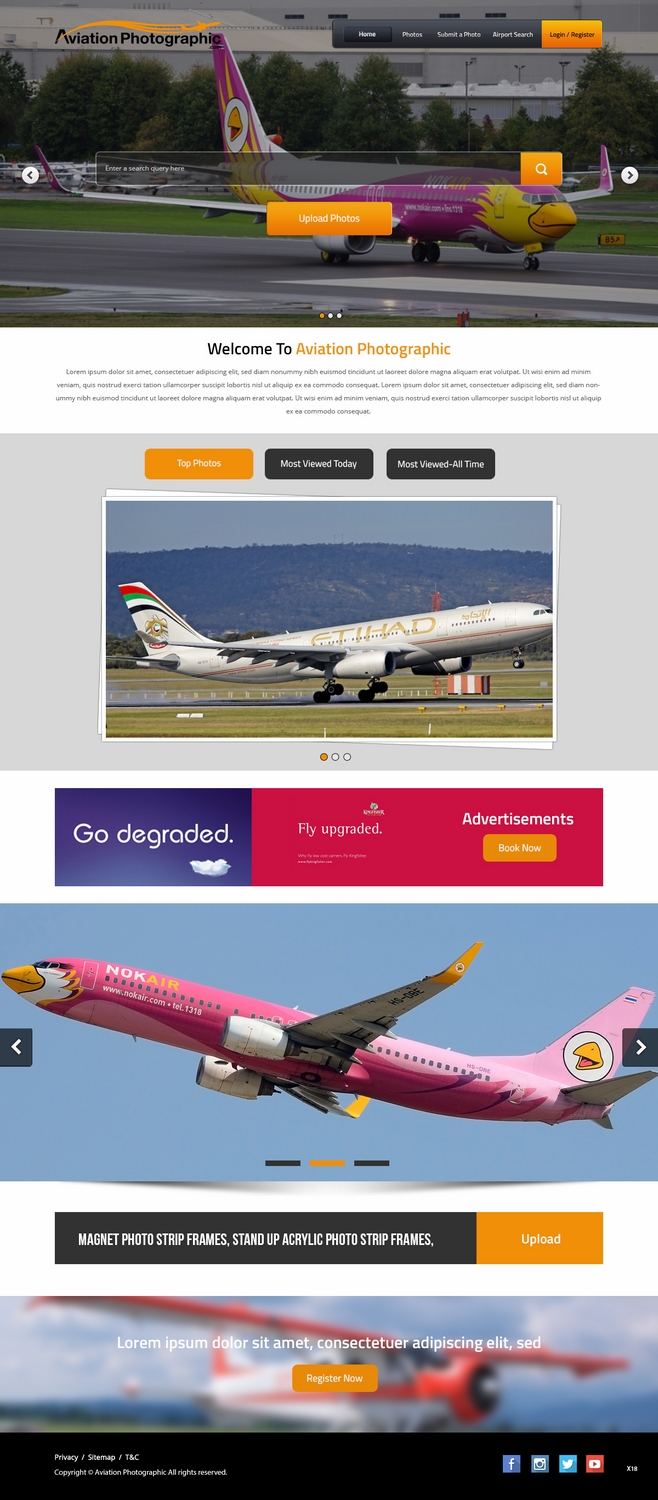Select second dot under Etihad photo

coord(335,757)
